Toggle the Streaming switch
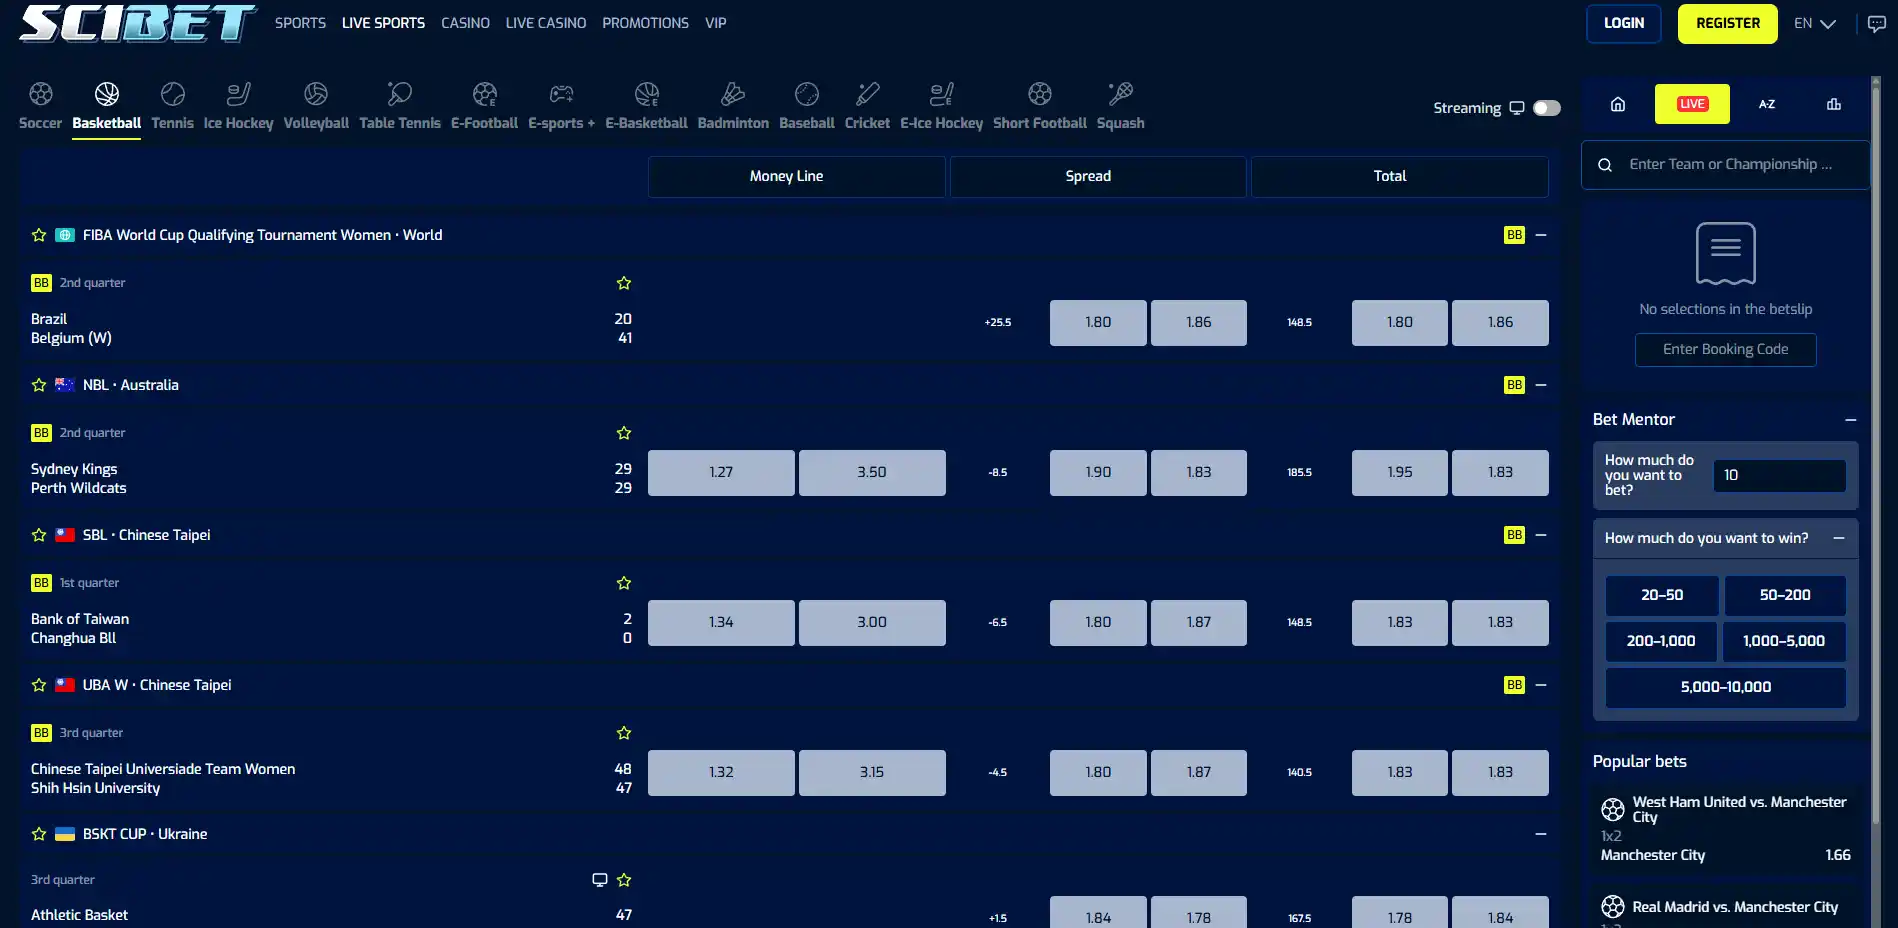Screen dimensions: 1898x928 [1547, 108]
